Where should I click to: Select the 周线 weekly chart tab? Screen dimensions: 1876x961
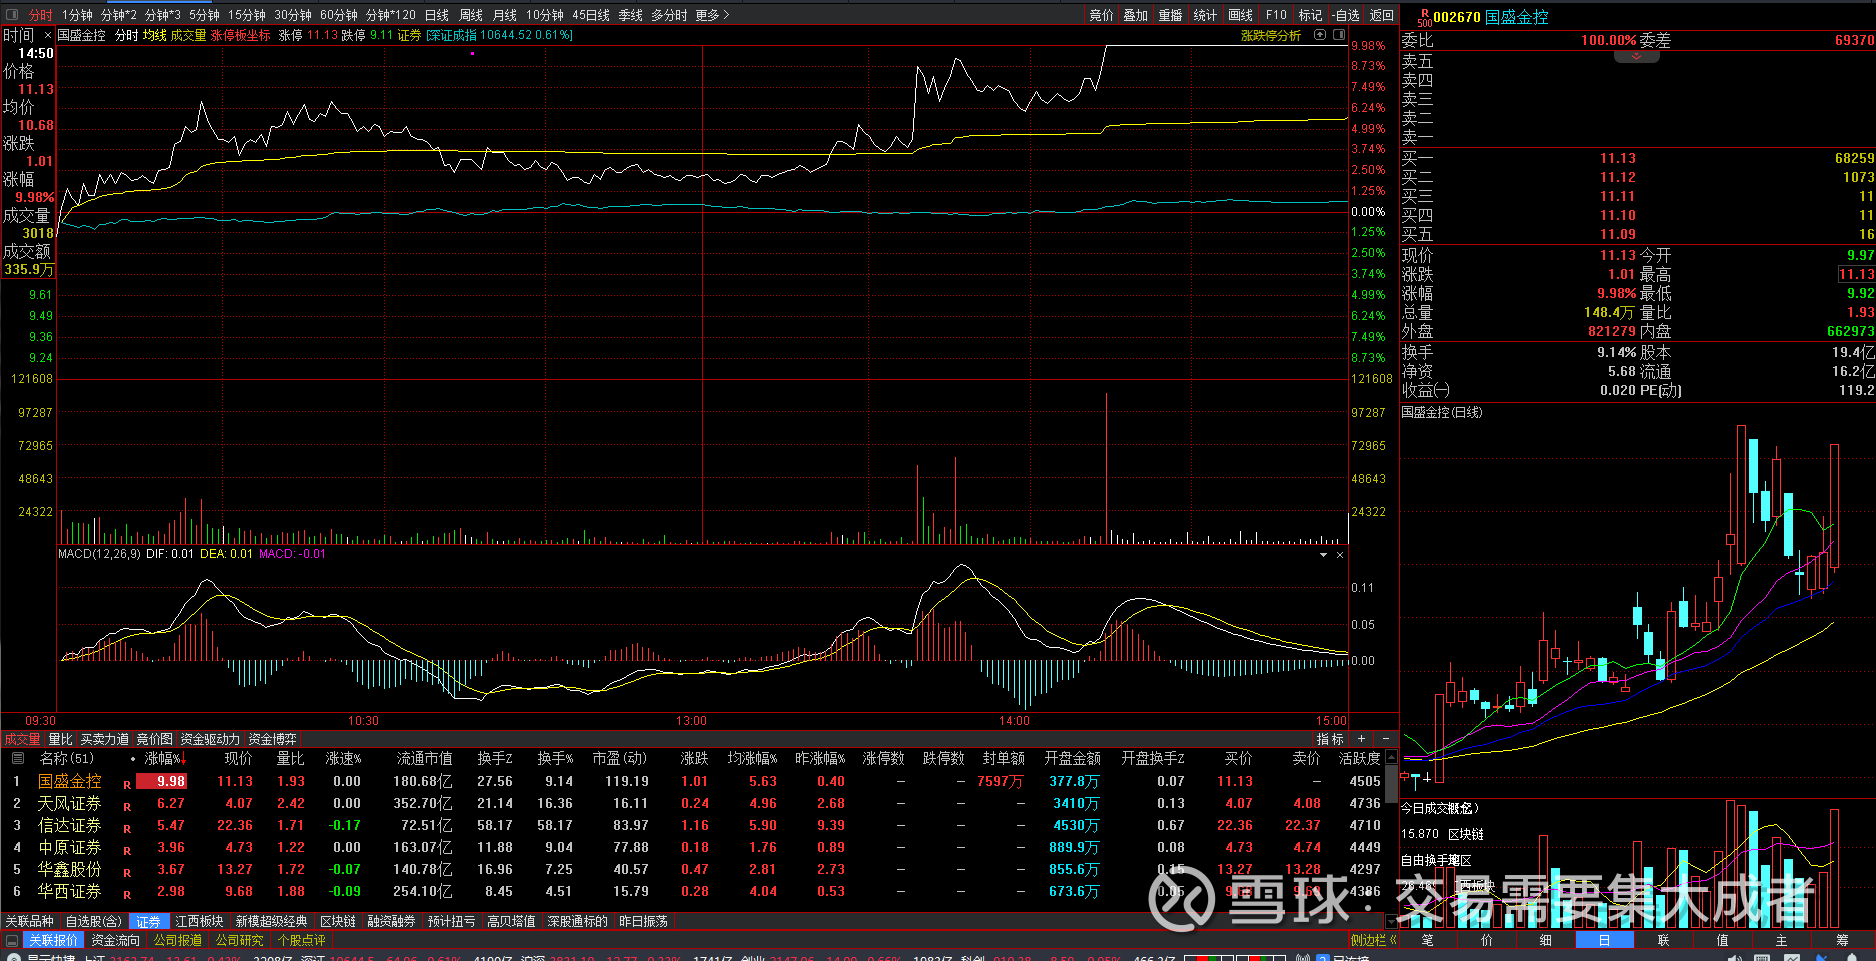pyautogui.click(x=471, y=15)
